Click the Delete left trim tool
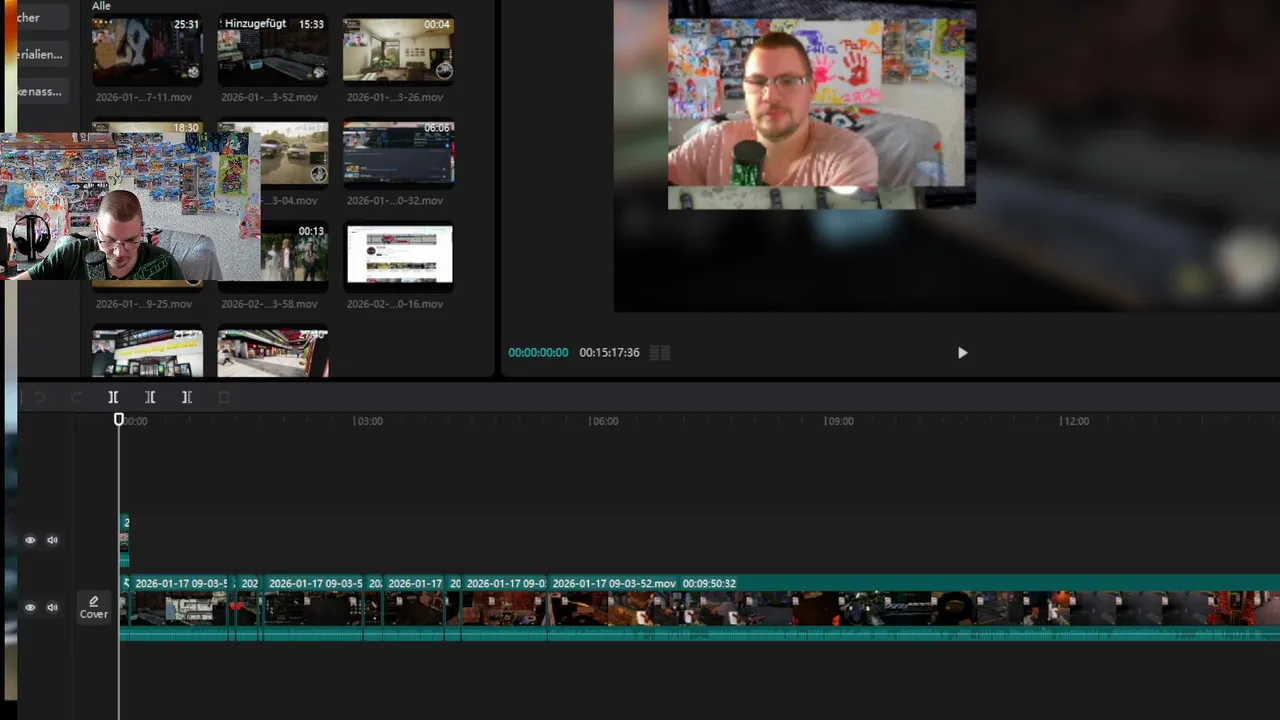The image size is (1280, 720). pyautogui.click(x=150, y=397)
